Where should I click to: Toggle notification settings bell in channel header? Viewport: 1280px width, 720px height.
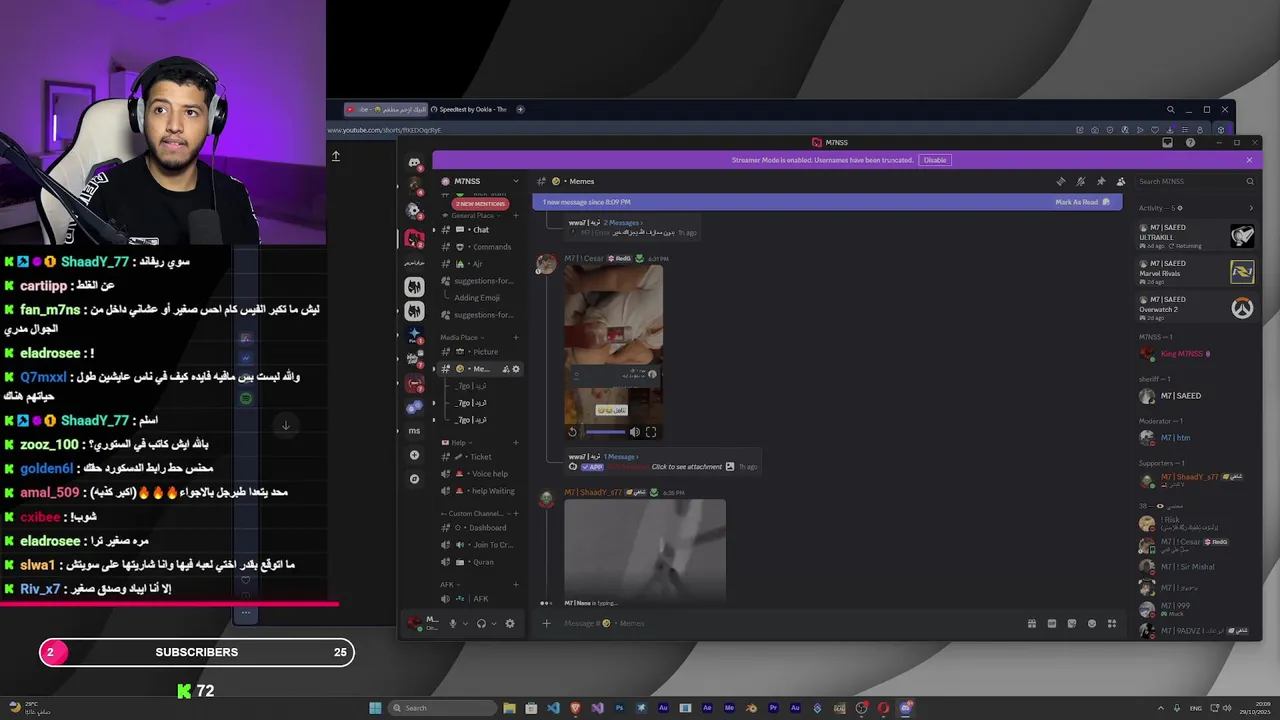(1081, 181)
